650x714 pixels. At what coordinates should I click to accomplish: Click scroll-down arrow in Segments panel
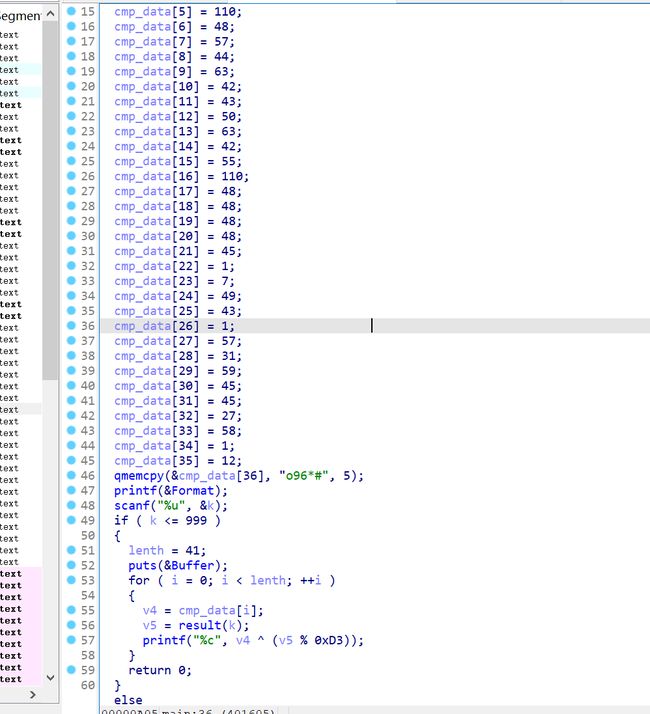point(51,678)
